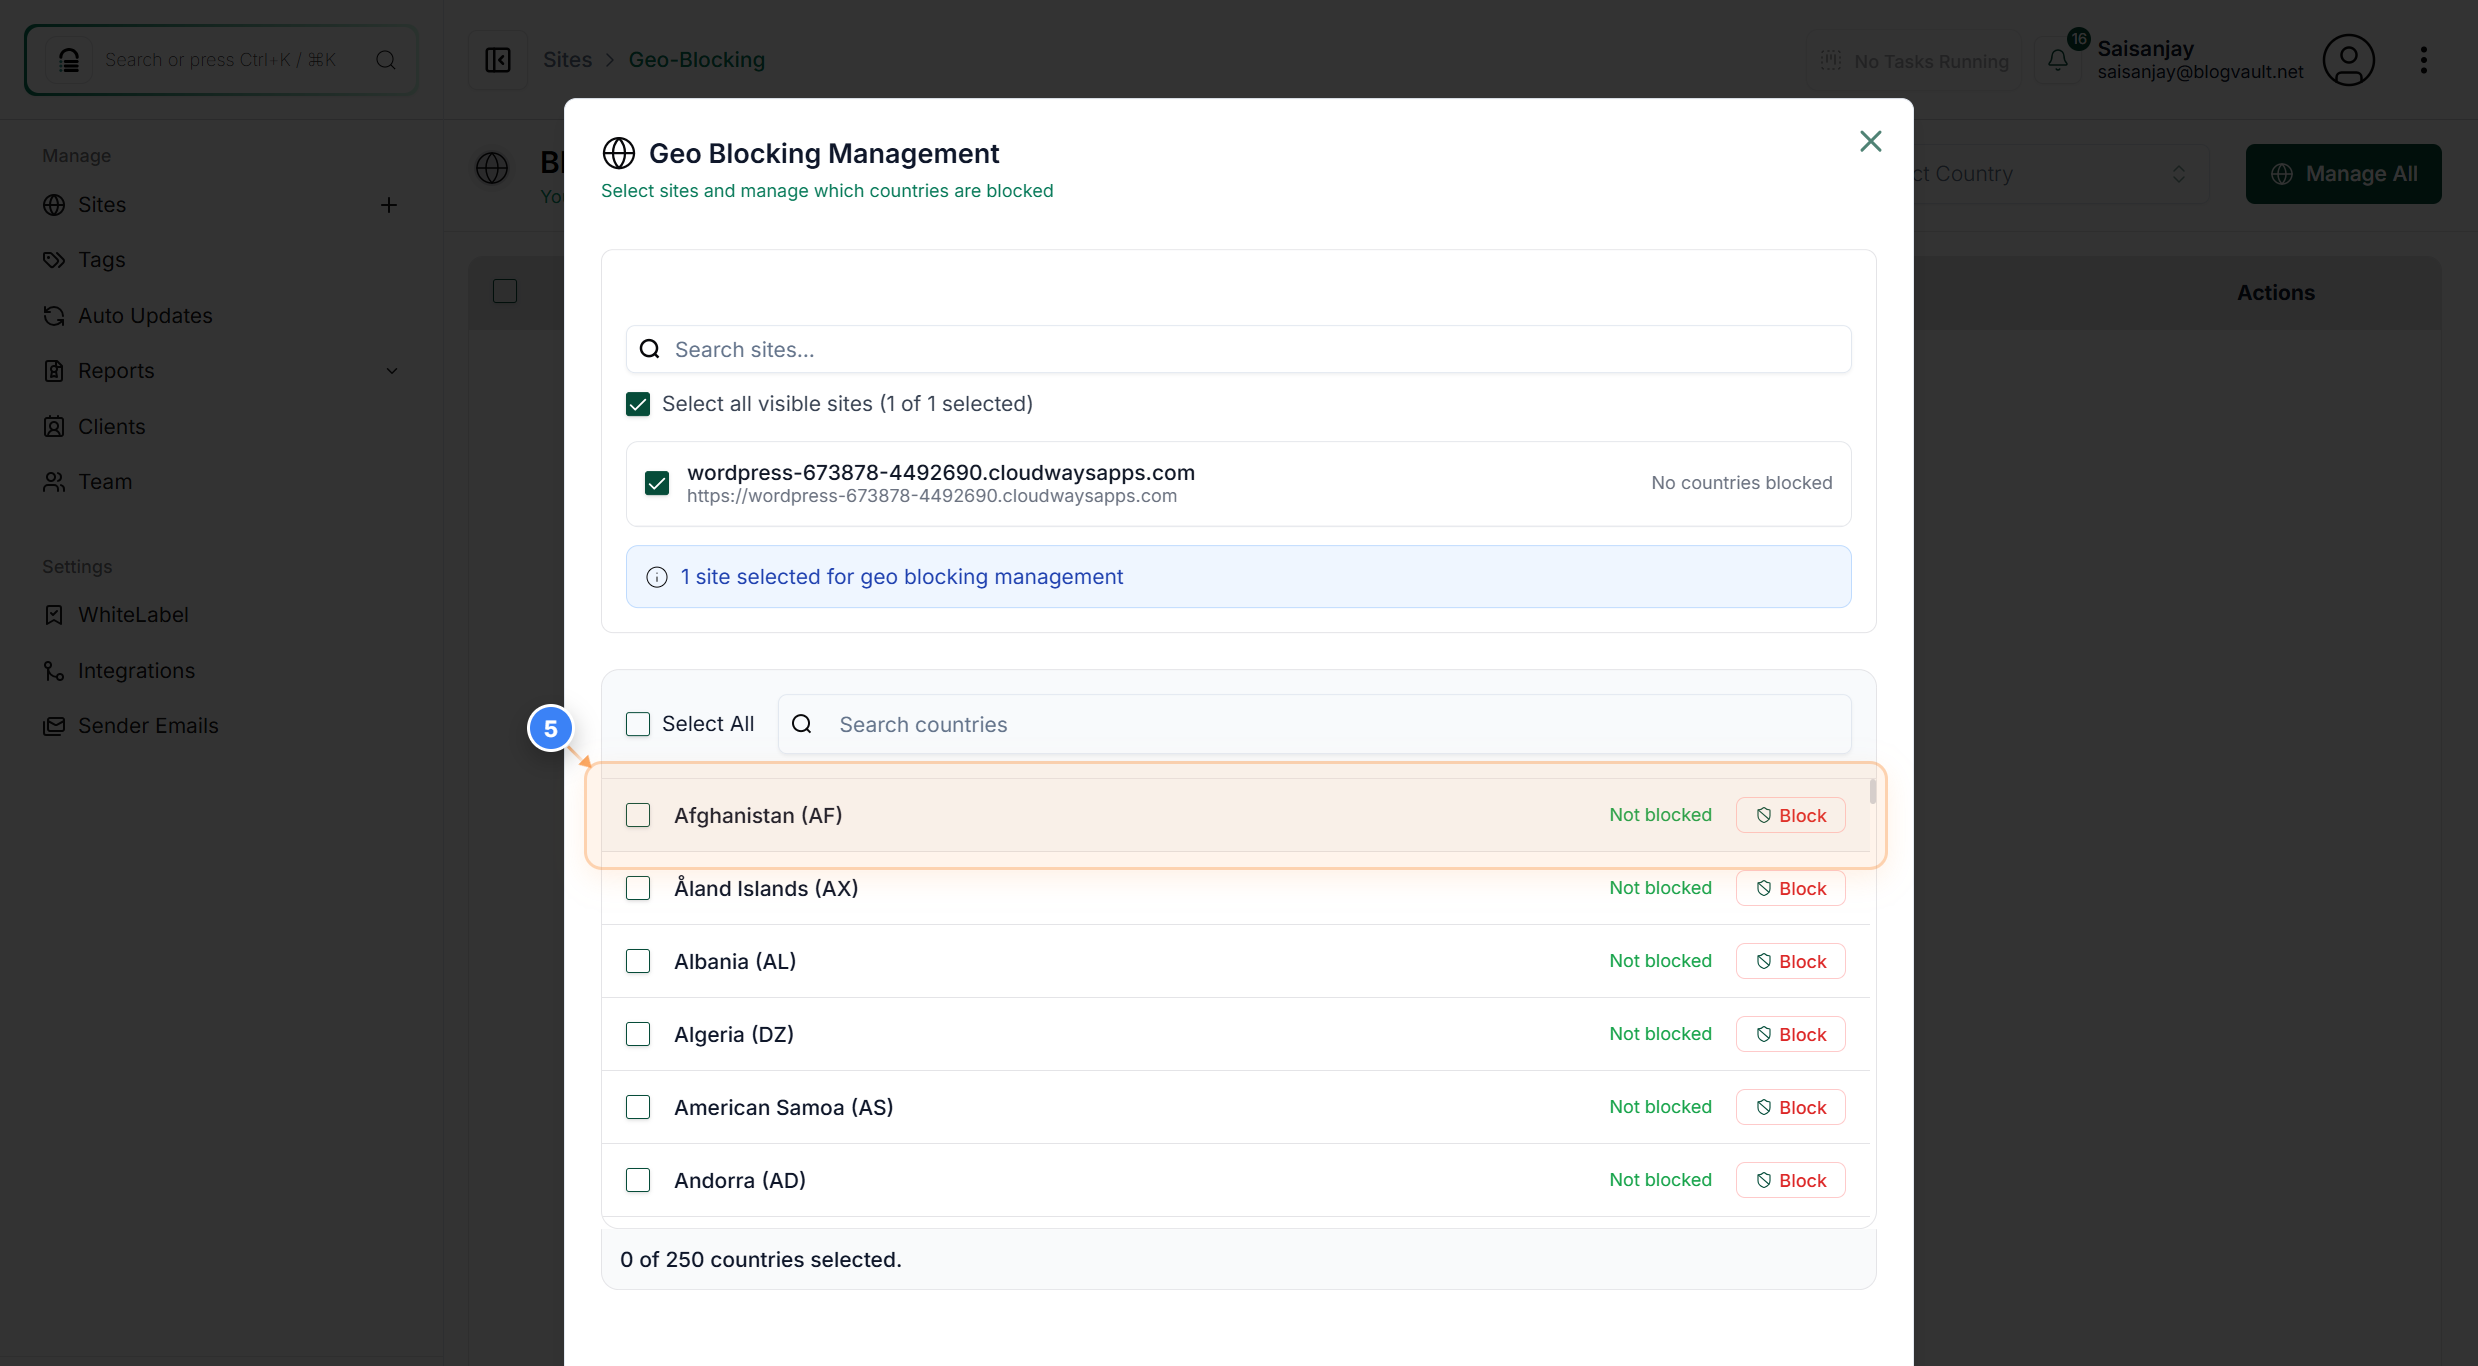Uncheck Select all visible sites
The image size is (2478, 1366).
coord(638,404)
